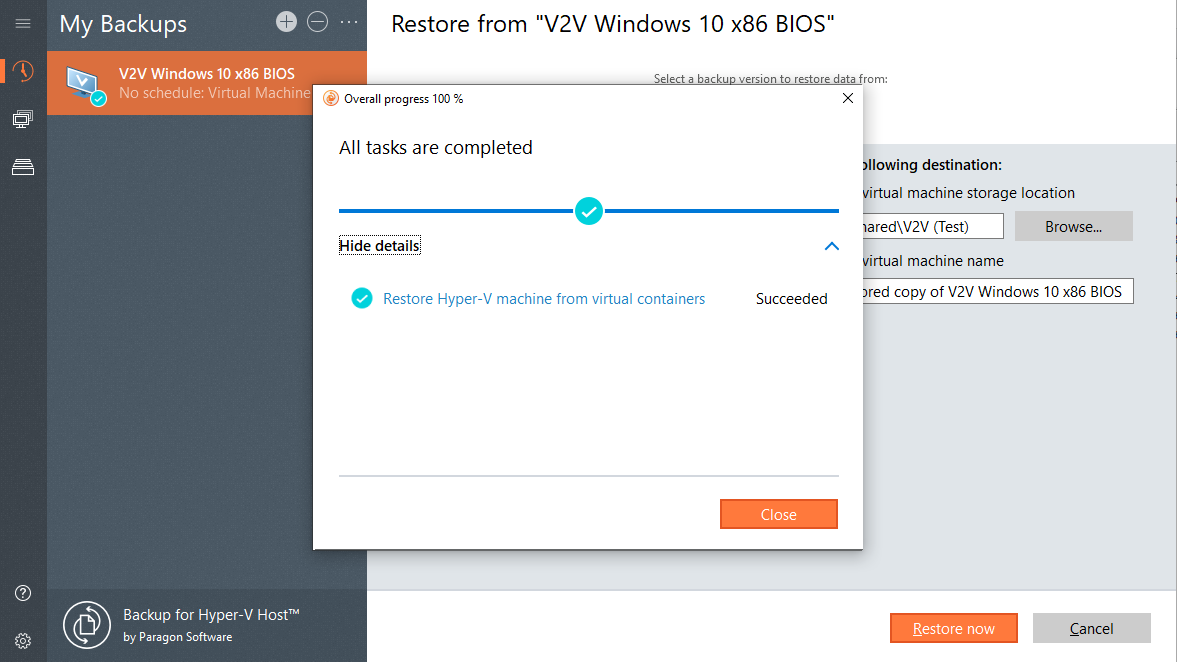This screenshot has width=1177, height=662.
Task: Remove backup using the minus icon
Action: point(318,22)
